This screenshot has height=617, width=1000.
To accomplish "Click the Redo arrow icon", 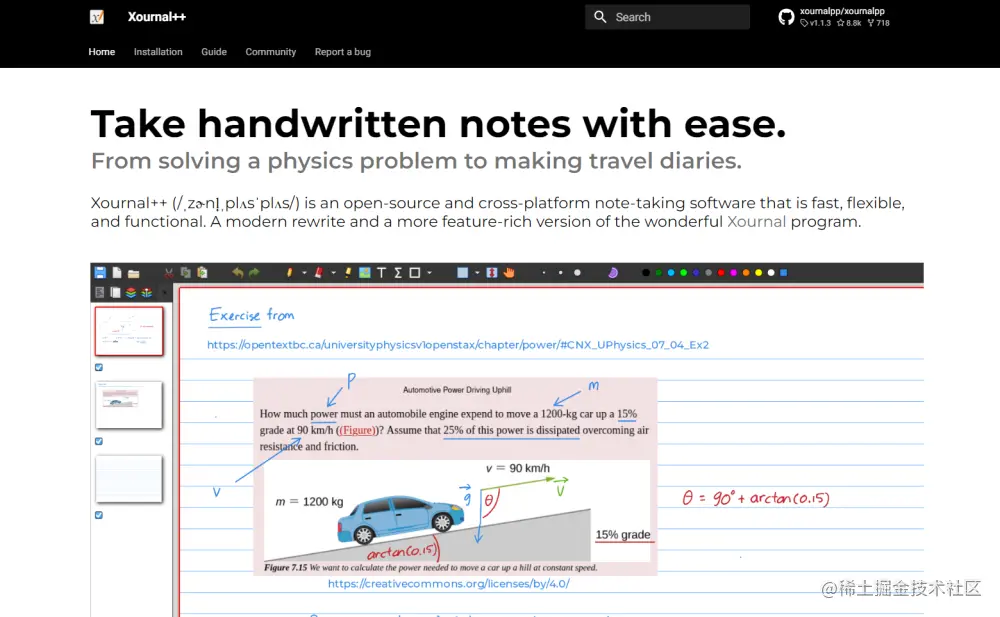I will 254,272.
